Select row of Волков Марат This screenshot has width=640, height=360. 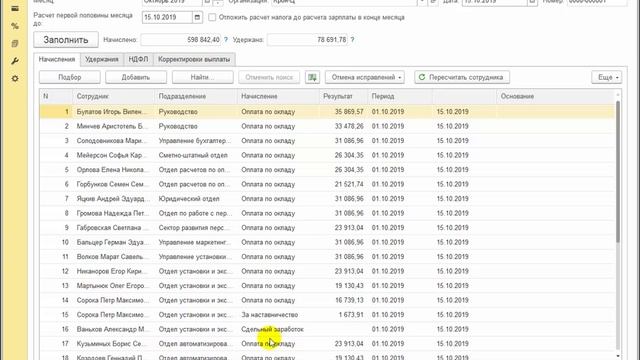coord(327,257)
